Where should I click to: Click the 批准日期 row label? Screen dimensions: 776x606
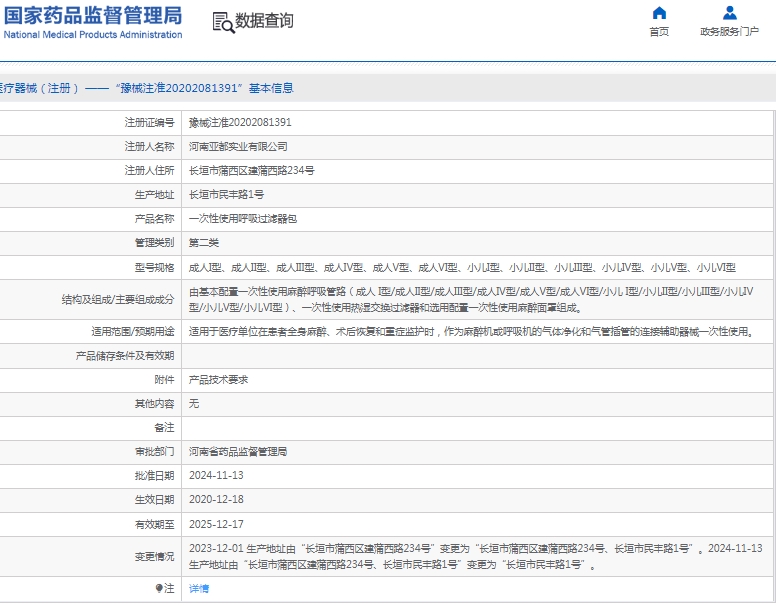click(154, 475)
